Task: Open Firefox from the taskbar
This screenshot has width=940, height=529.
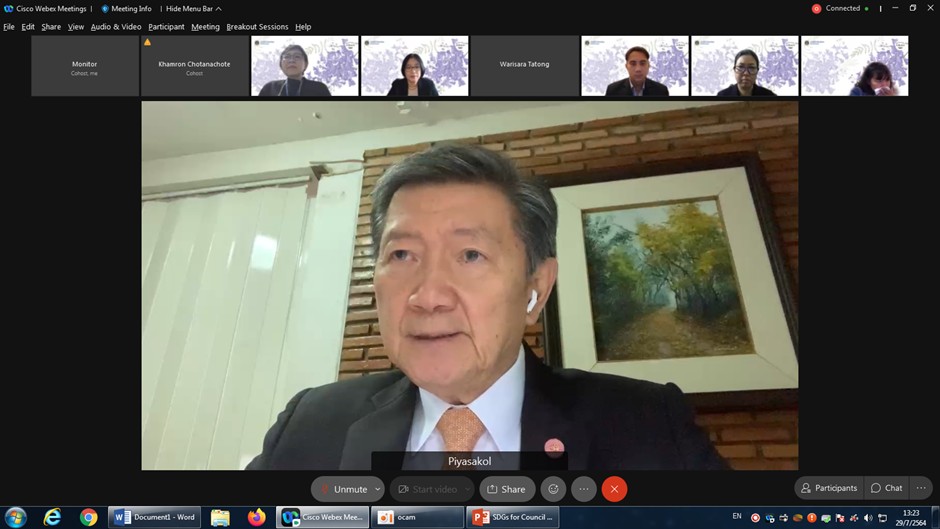Action: tap(257, 517)
